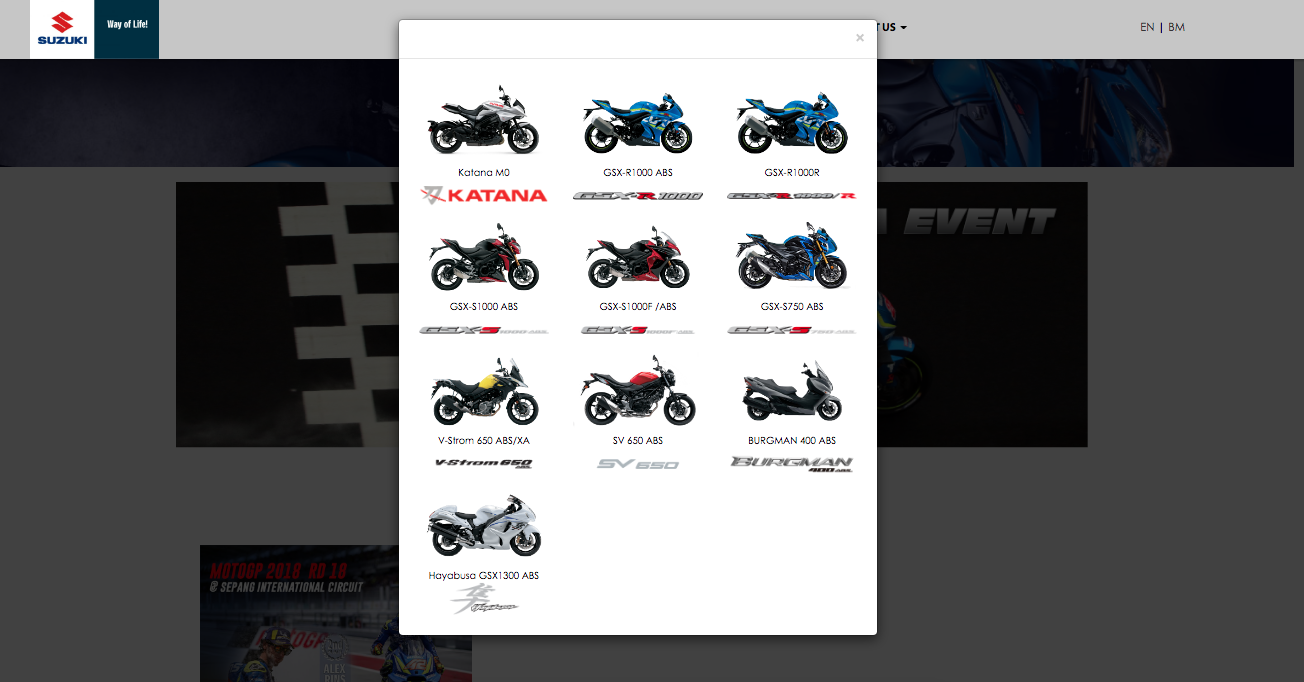Viewport: 1304px width, 682px height.
Task: Switch language to EN
Action: click(x=1146, y=27)
